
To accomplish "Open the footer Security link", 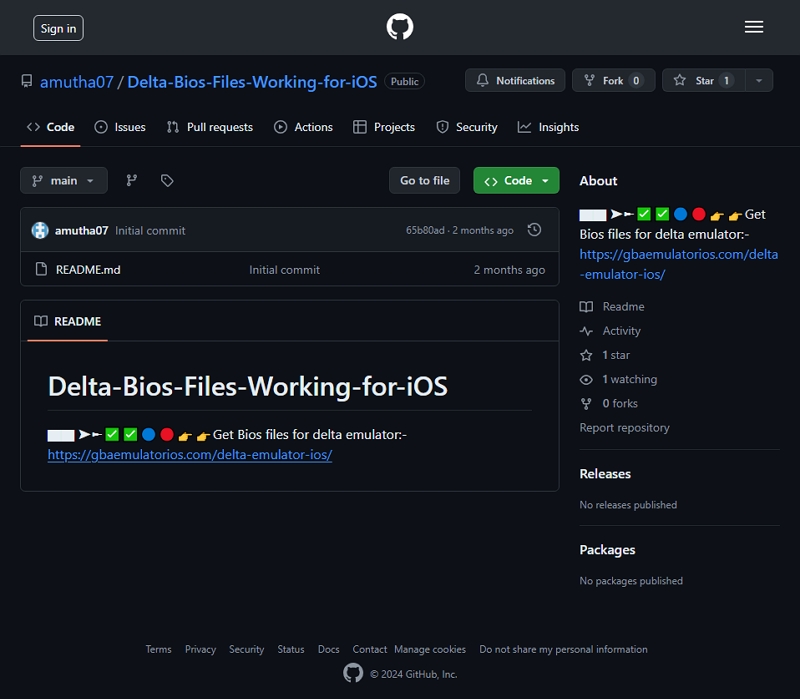I will [x=246, y=649].
